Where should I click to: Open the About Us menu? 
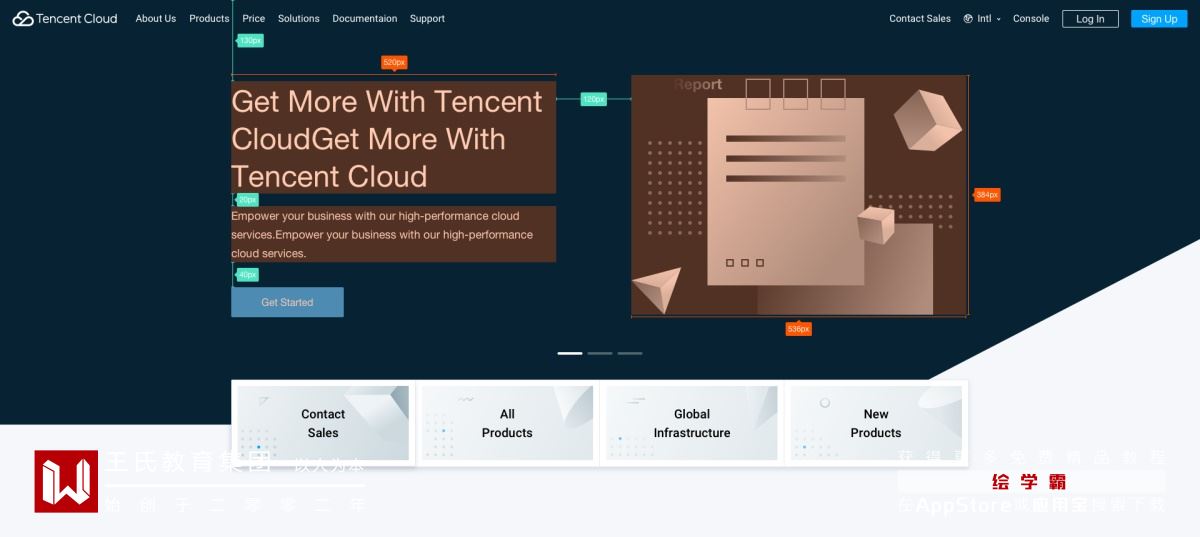[x=156, y=18]
